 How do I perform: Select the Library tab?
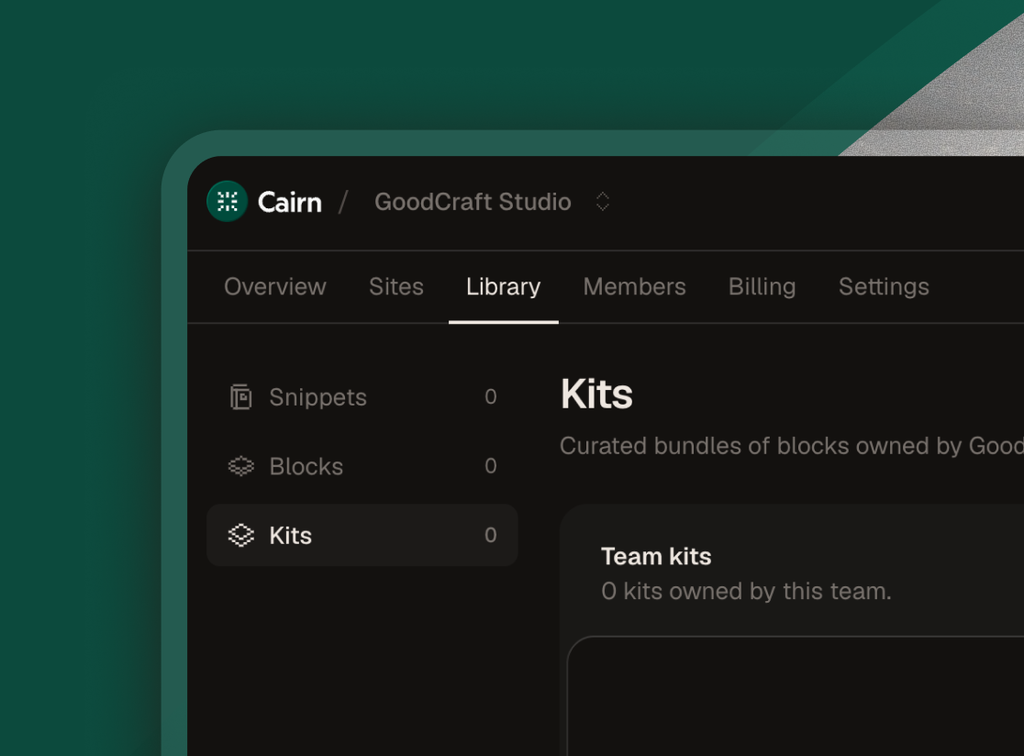(x=503, y=287)
